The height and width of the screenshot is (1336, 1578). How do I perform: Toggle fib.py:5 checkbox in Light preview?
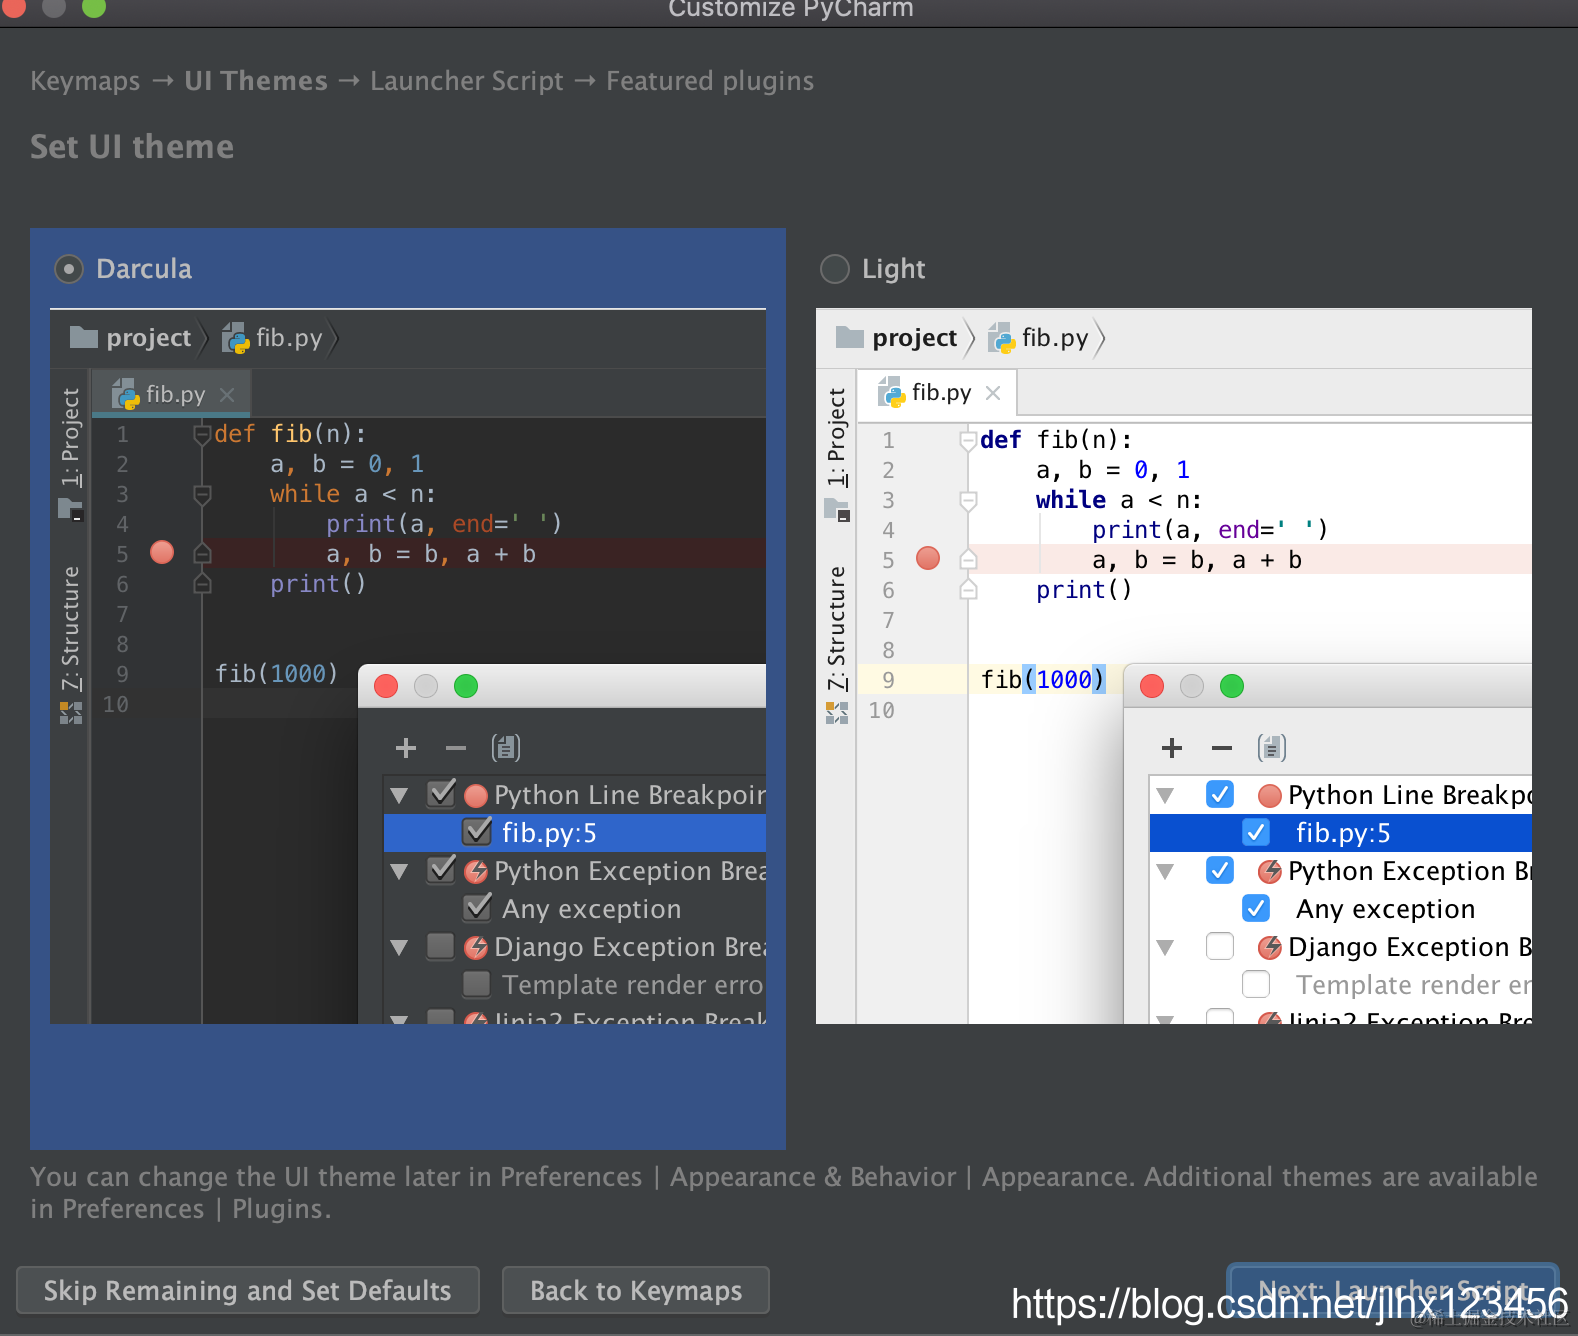coord(1256,832)
